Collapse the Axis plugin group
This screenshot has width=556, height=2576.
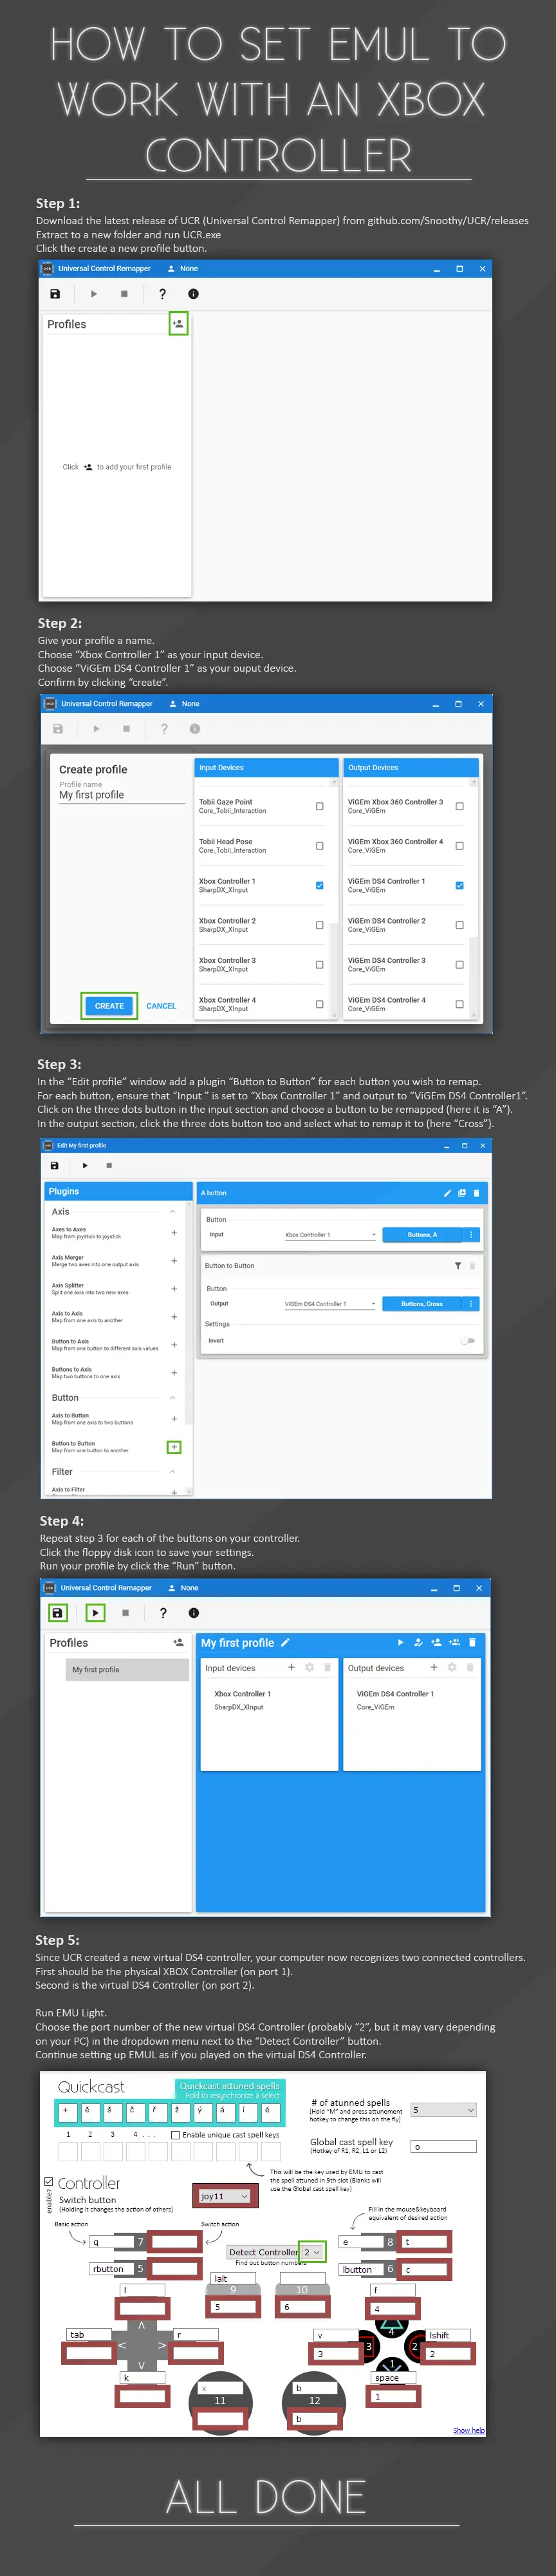point(173,1212)
